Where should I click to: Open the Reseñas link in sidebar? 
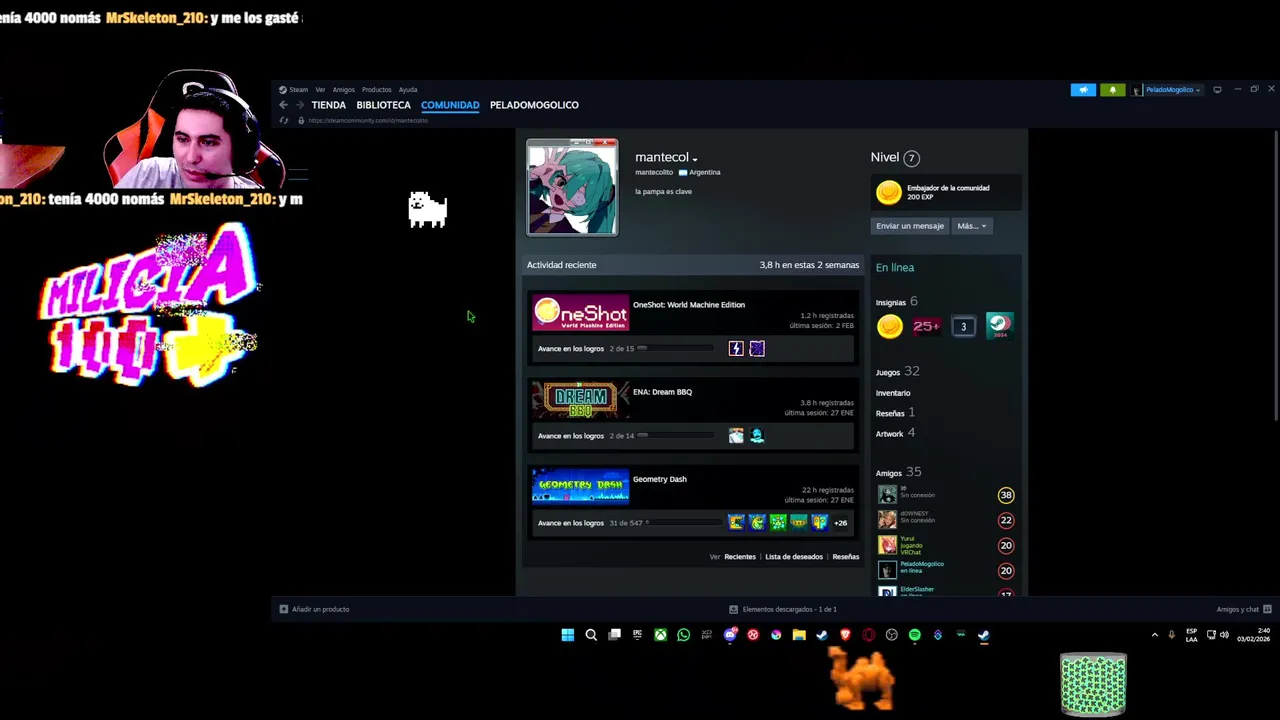click(x=890, y=413)
